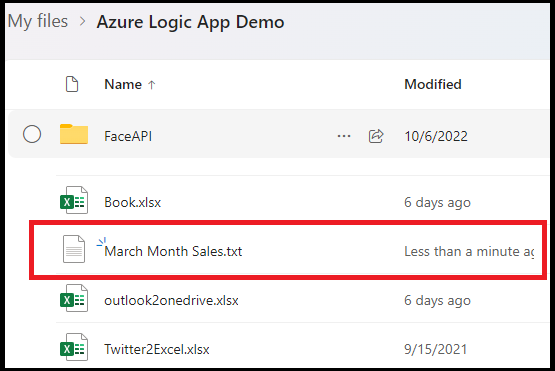Viewport: 555px width, 371px height.
Task: Click the Excel icon beside outlook2onedrive.xlsx
Action: [x=74, y=298]
